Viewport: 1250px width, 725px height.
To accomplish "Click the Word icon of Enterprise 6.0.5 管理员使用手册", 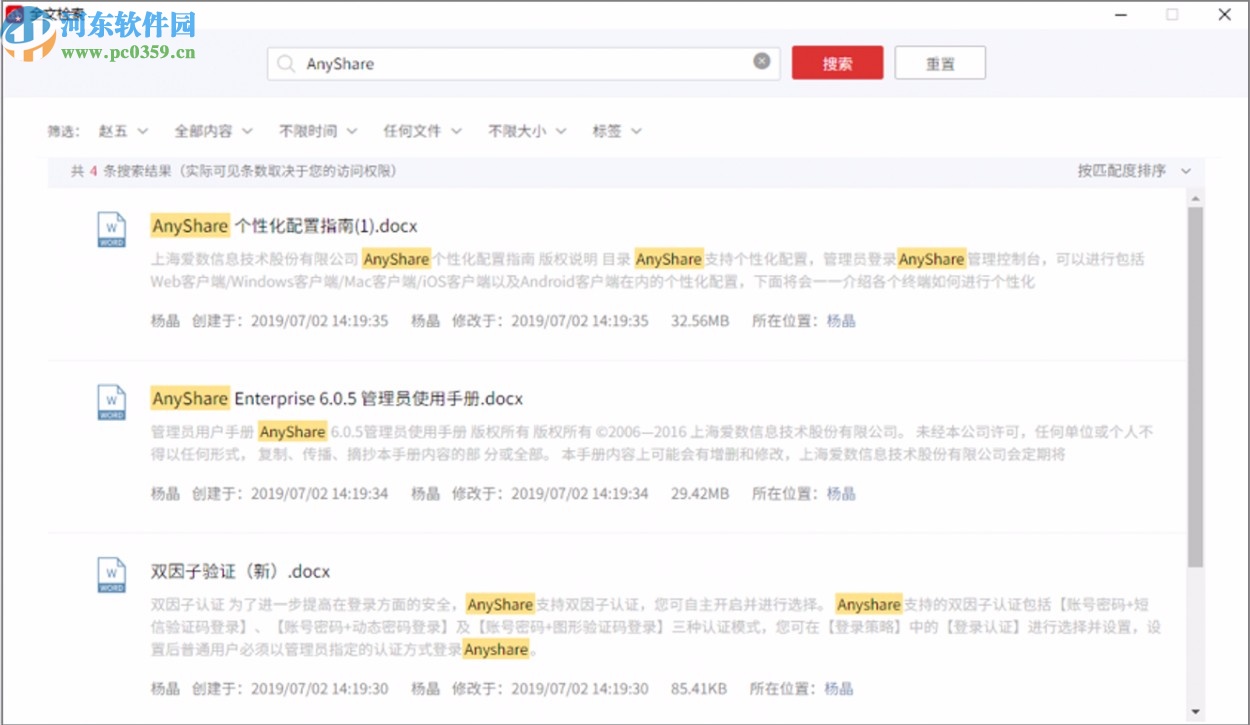I will pyautogui.click(x=110, y=402).
